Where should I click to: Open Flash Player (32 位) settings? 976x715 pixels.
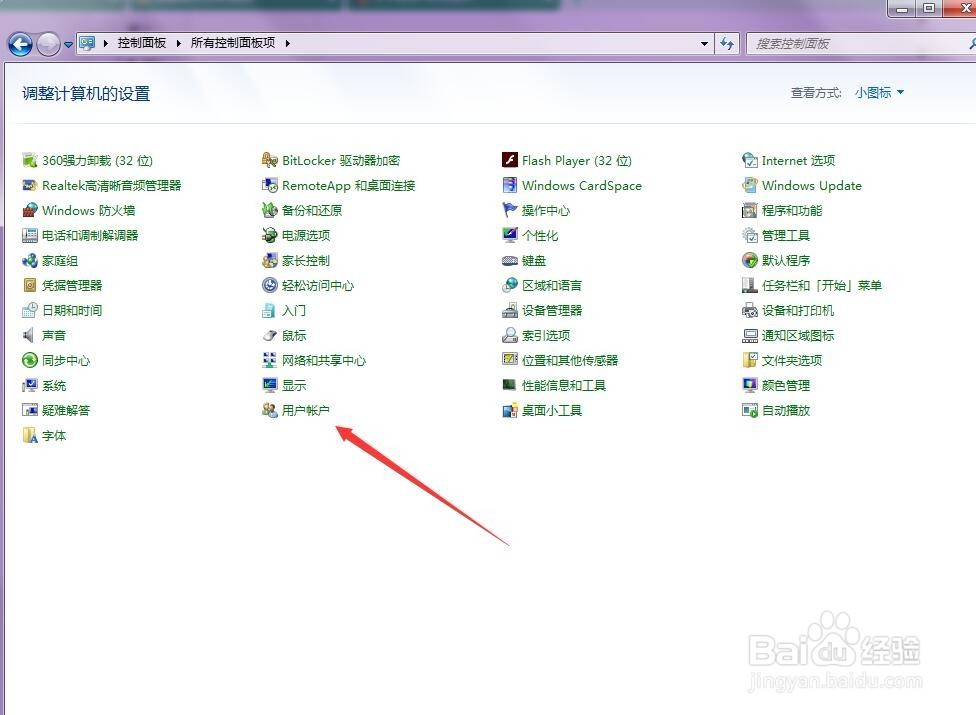click(x=571, y=160)
